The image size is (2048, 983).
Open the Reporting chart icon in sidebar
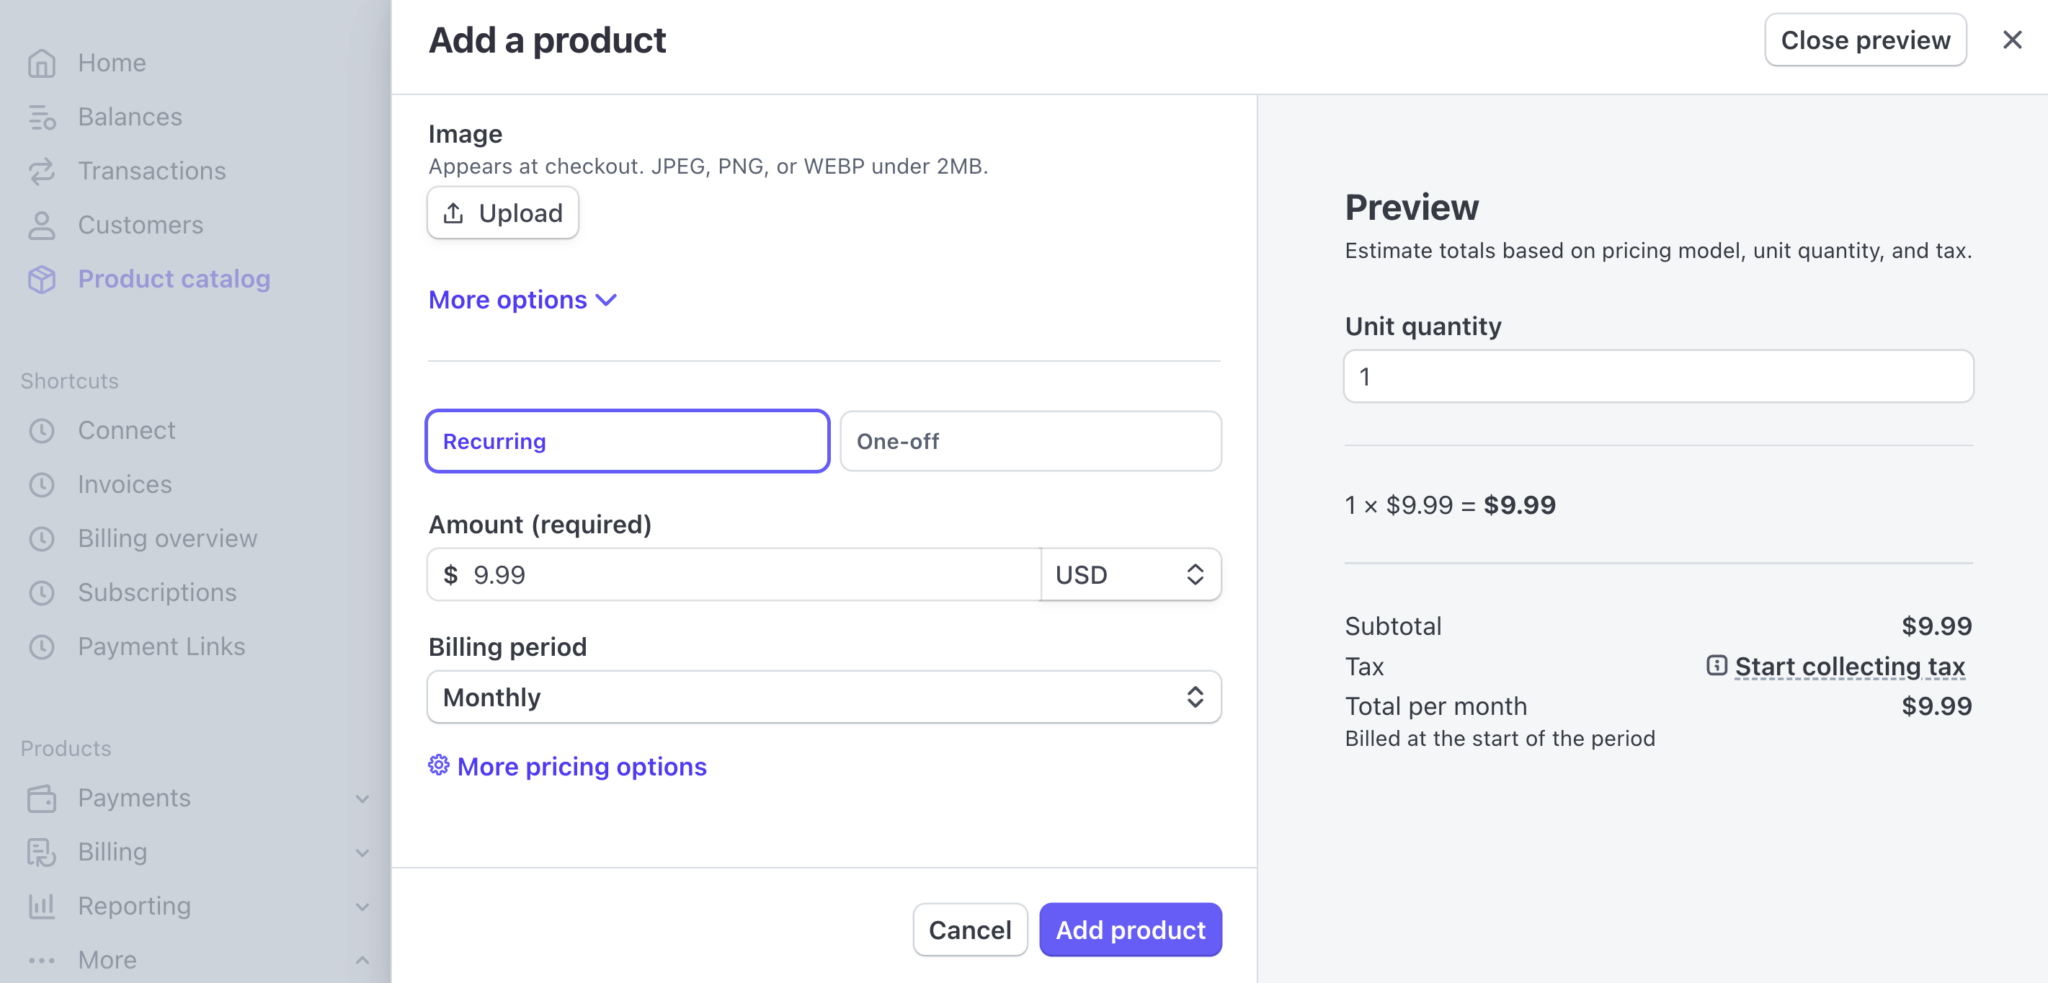pos(41,906)
